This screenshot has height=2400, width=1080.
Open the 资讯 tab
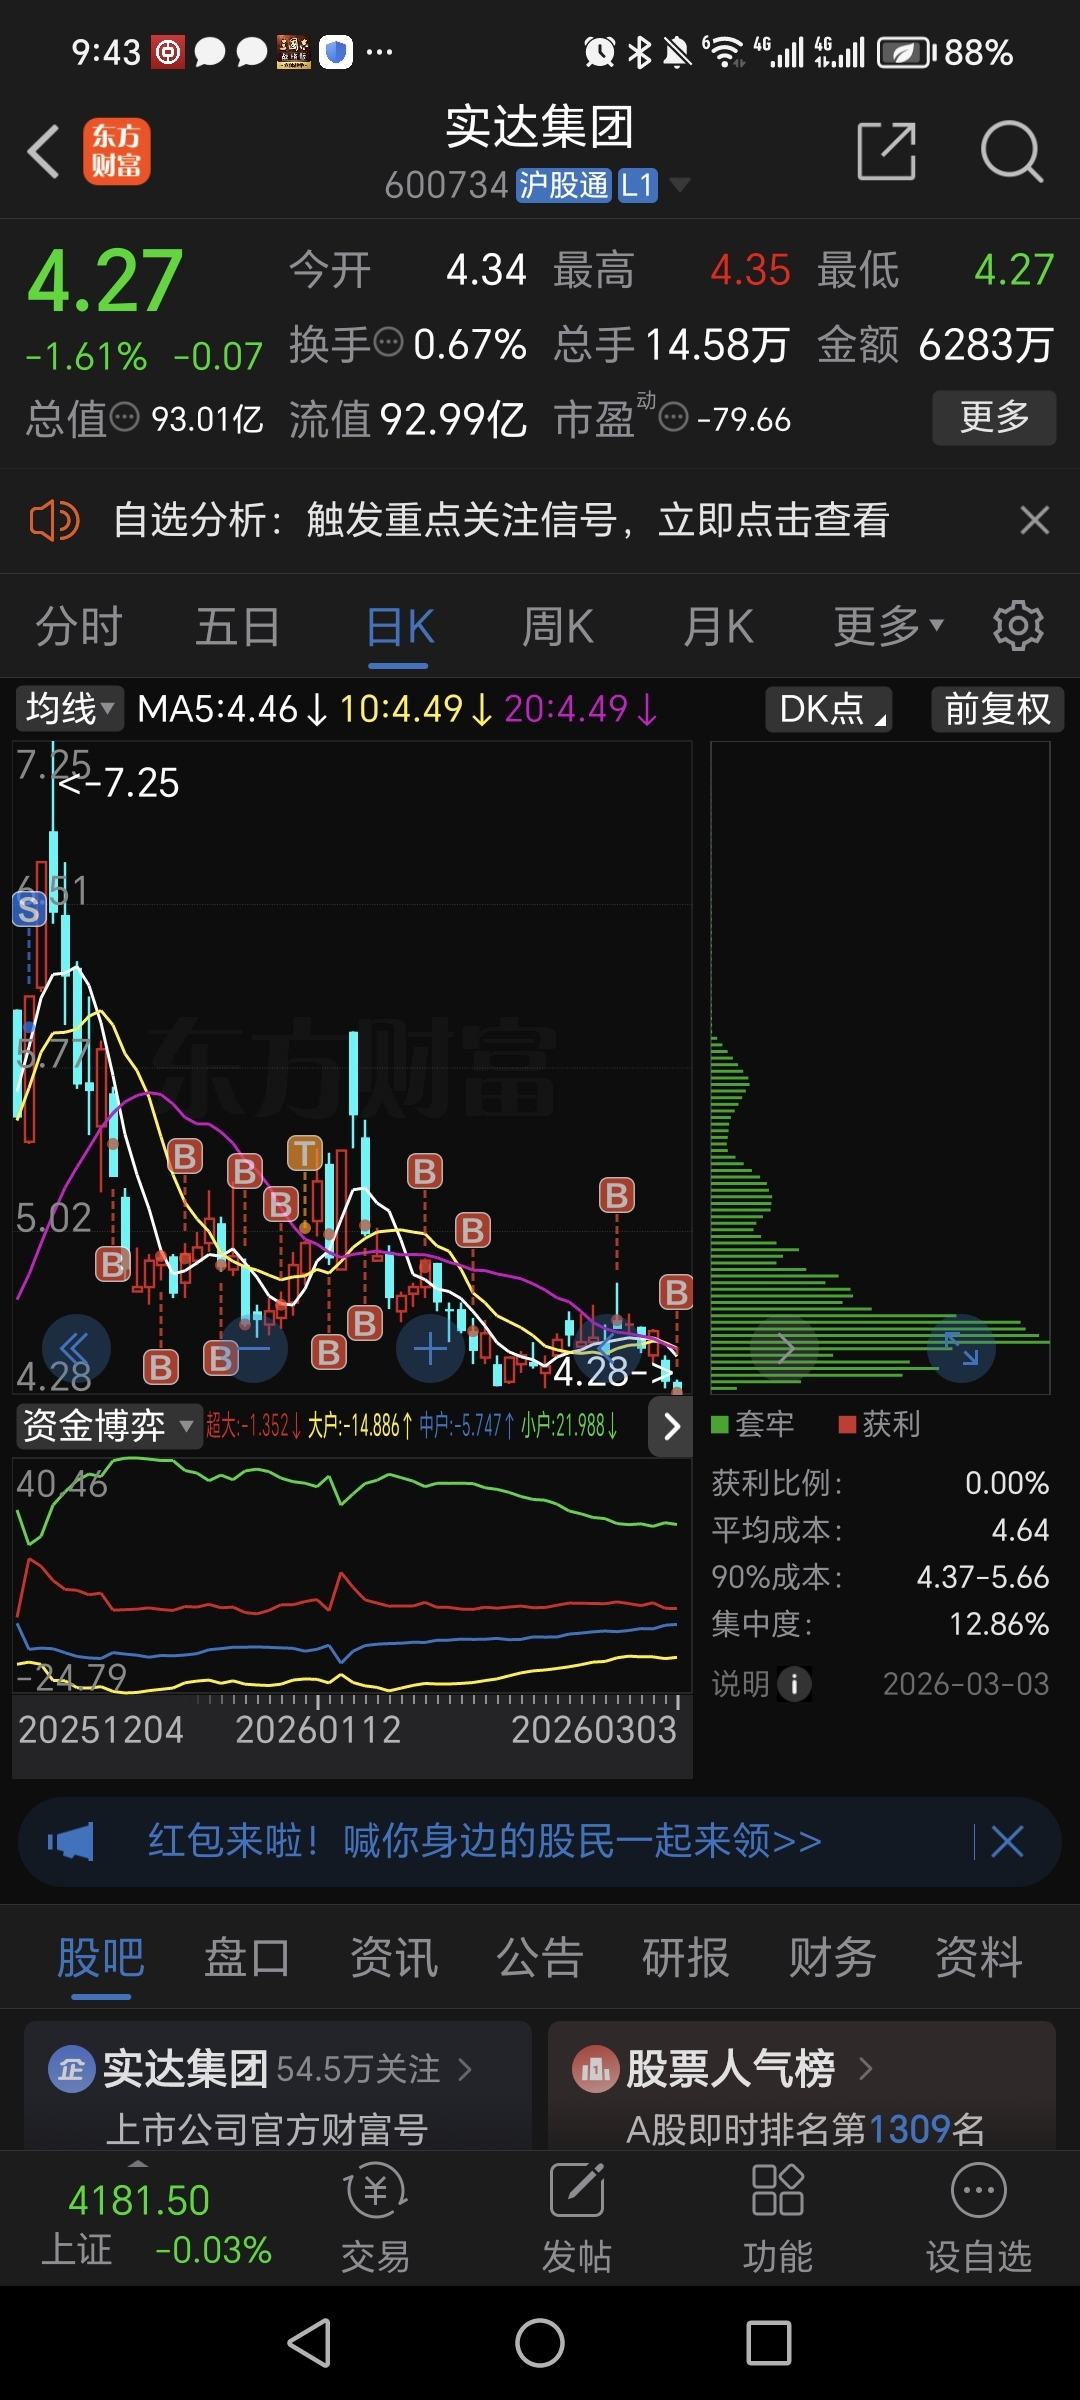(x=394, y=1958)
